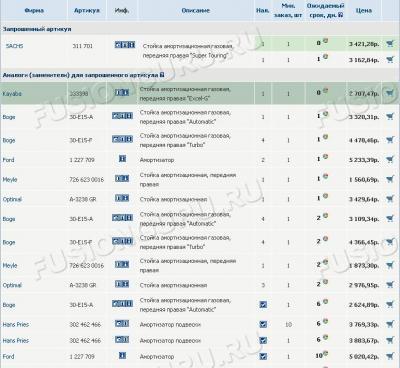400x368 pixels.
Task: Toggle the availability checkbox for Ford 5 020,42р.
Action: (x=263, y=356)
